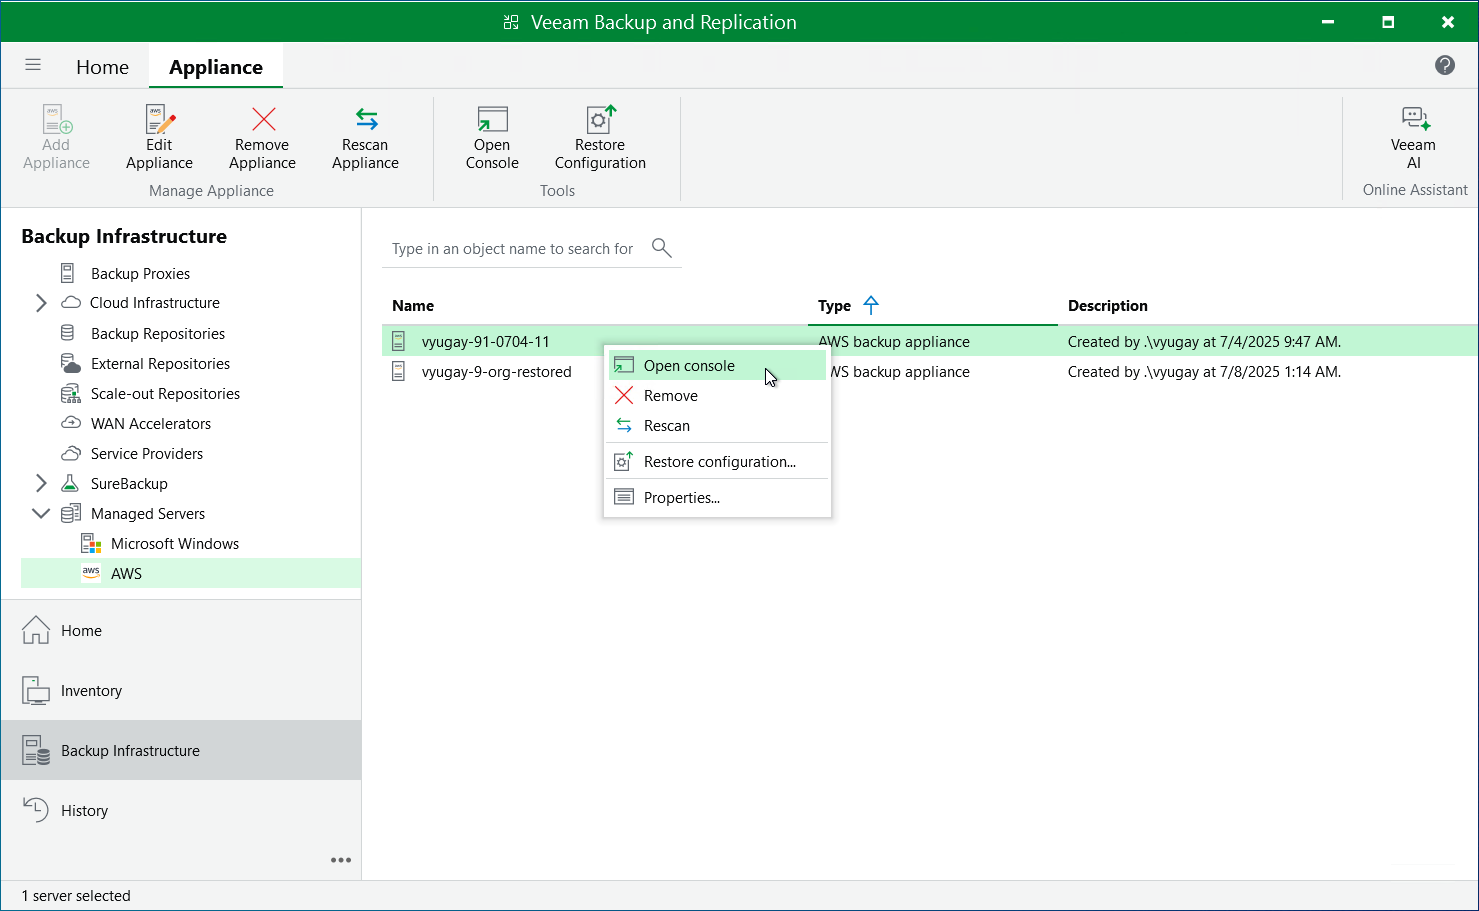Select Restore configuration... in context menu
Screen dimensions: 1479x911
click(719, 462)
